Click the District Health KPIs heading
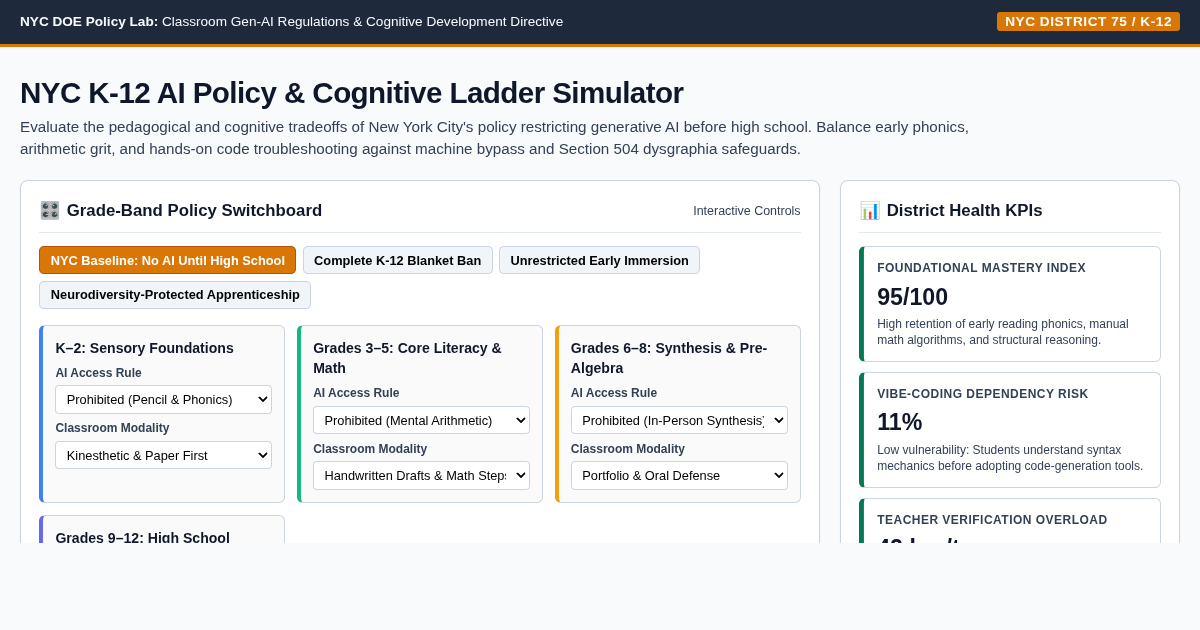The image size is (1200, 630). click(x=964, y=211)
